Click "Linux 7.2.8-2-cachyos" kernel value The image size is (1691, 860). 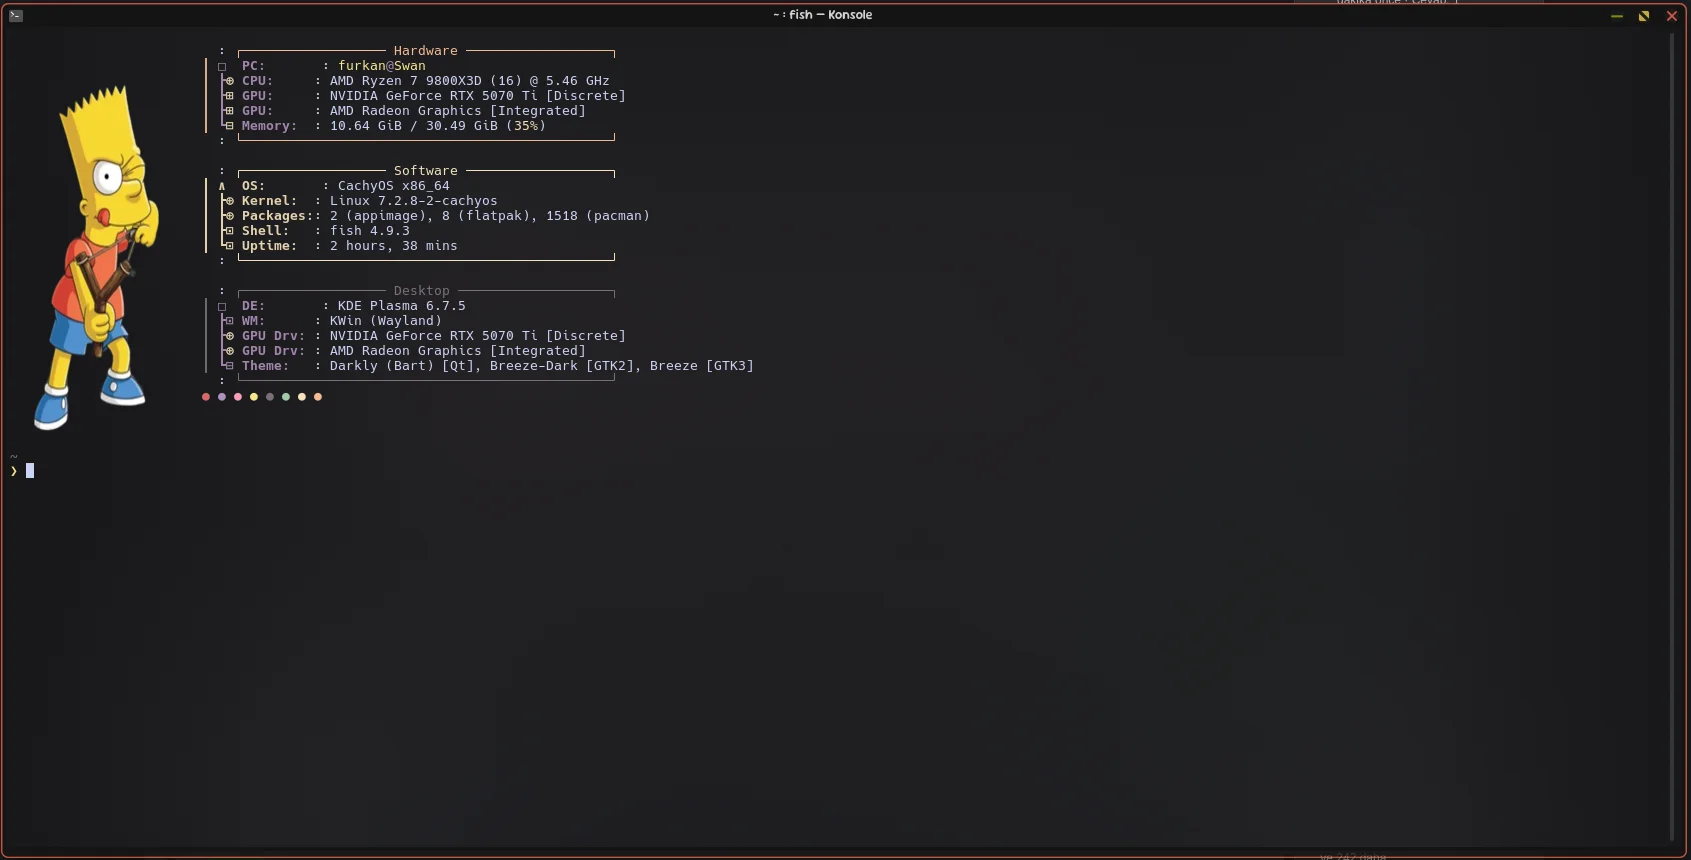[414, 201]
